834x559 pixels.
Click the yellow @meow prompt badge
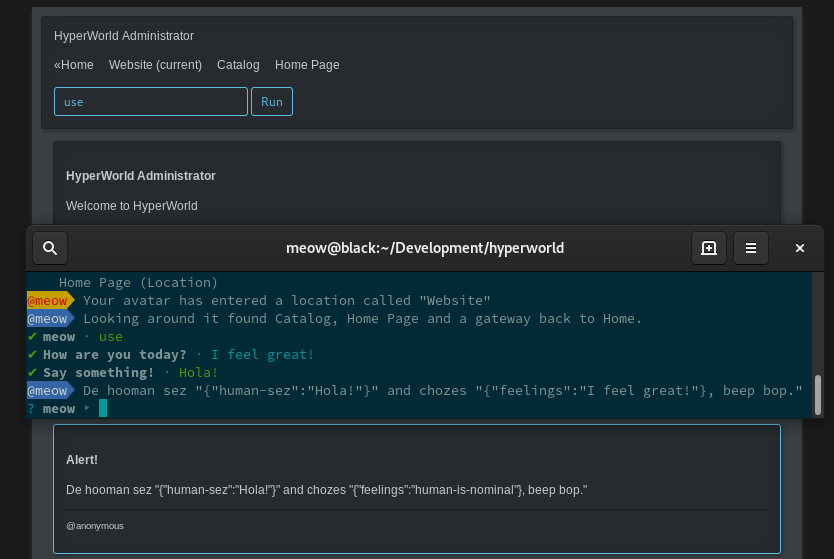click(51, 301)
